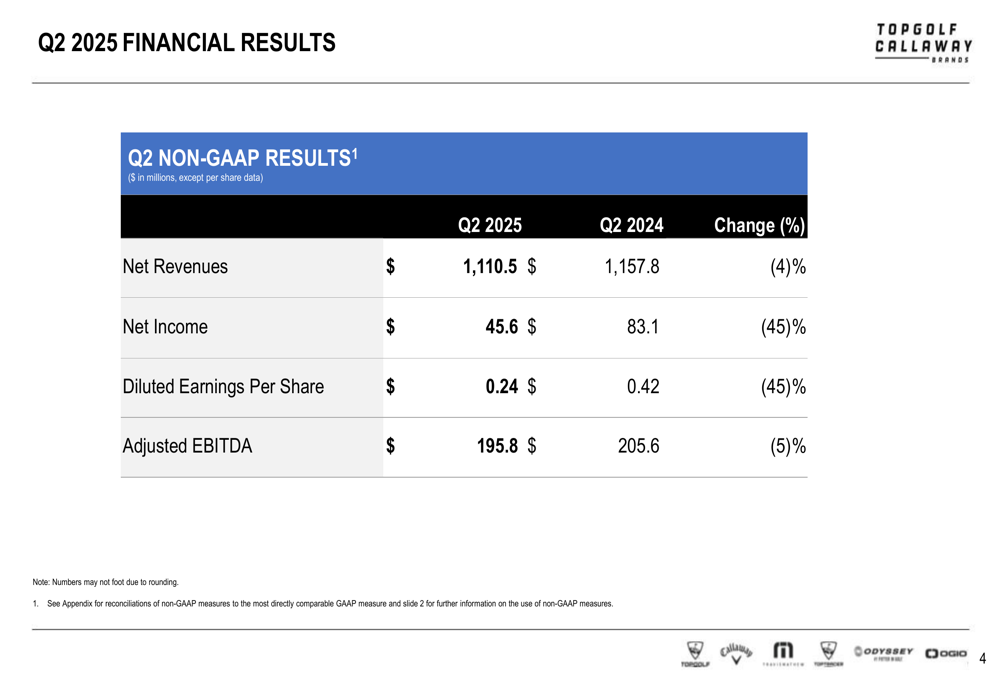The width and height of the screenshot is (1000, 685).
Task: Select the Q2 2025 column header
Action: tap(490, 225)
